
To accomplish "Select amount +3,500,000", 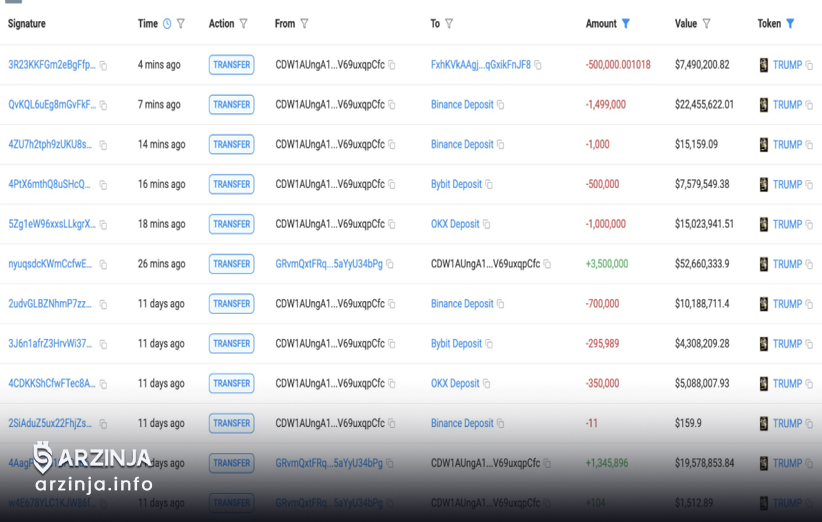I will [607, 264].
